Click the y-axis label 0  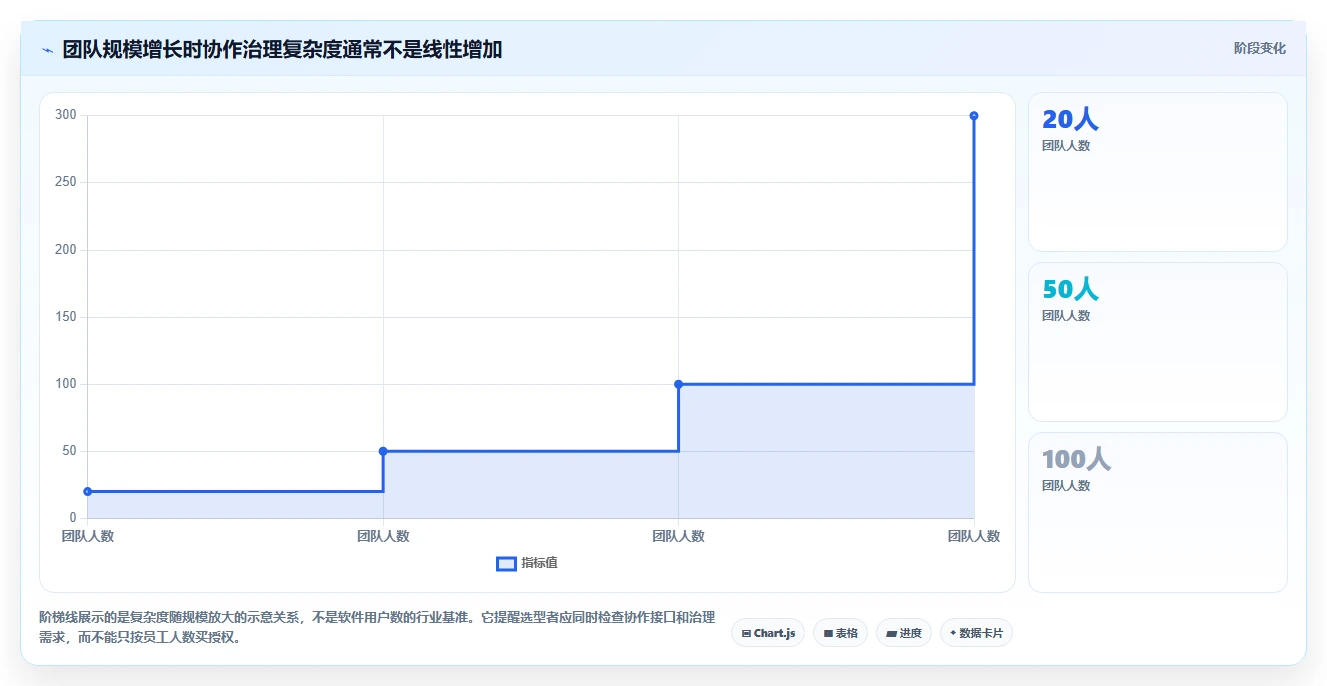click(x=73, y=518)
